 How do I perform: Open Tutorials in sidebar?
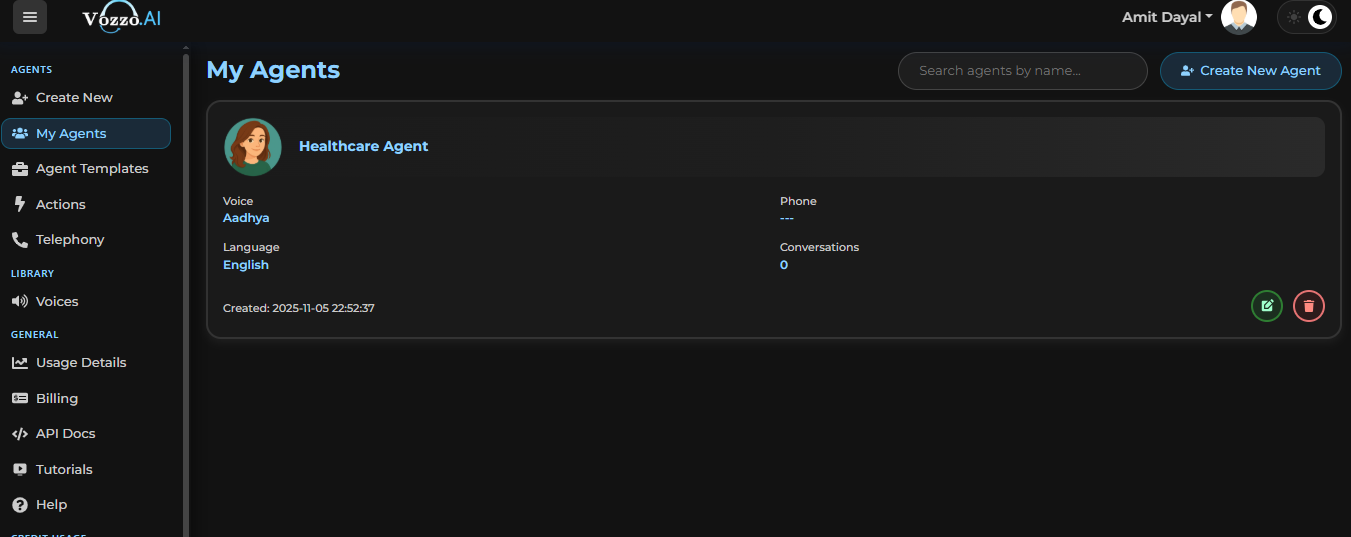pyautogui.click(x=86, y=470)
